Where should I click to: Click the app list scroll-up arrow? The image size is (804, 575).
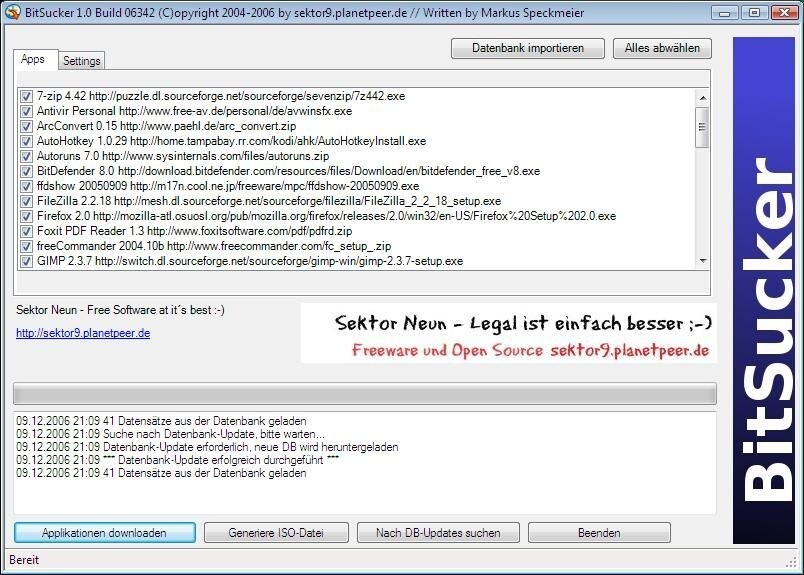click(702, 97)
